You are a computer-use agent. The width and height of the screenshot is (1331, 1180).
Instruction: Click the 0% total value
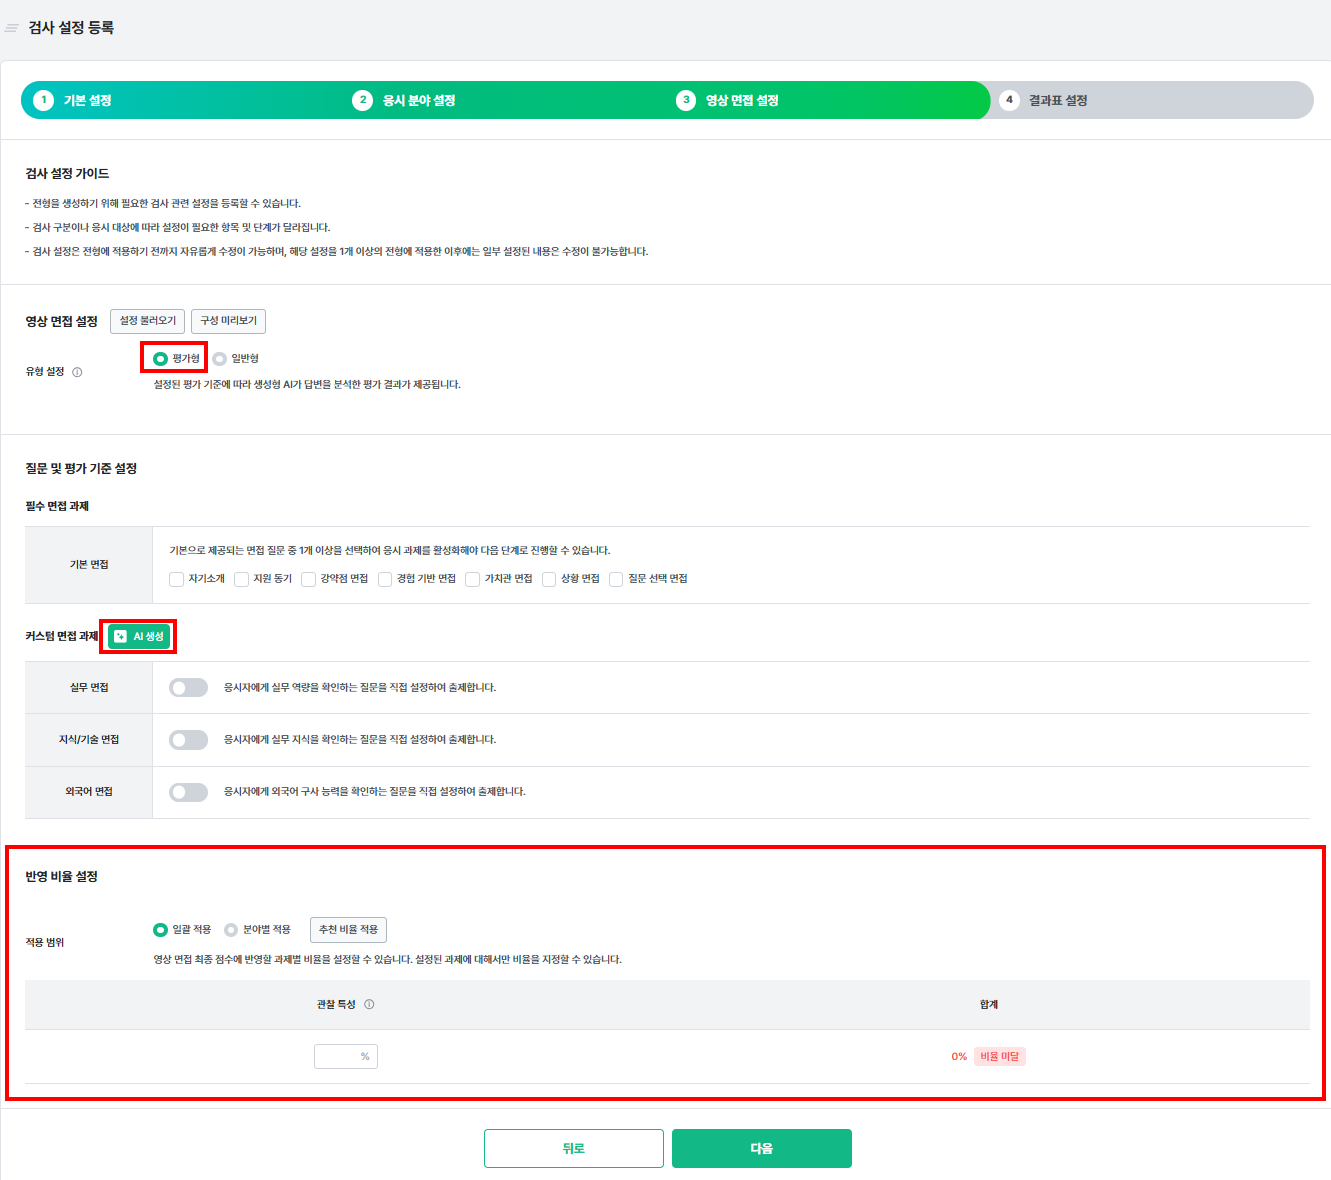[x=959, y=1056]
